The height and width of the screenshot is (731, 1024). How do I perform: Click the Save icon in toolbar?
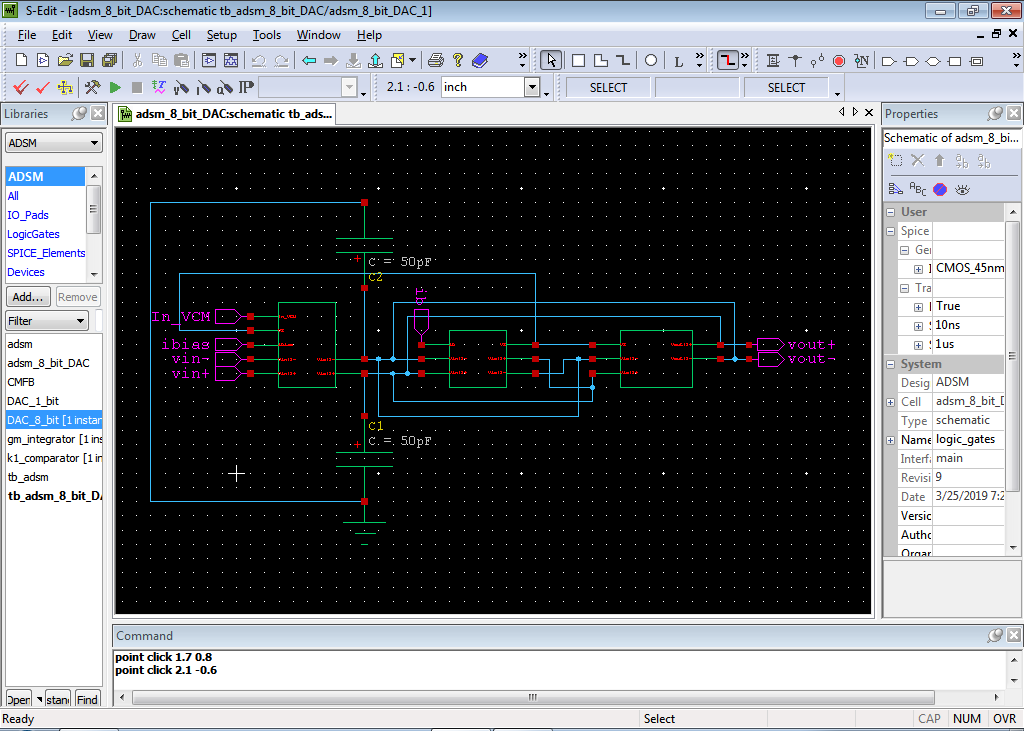click(x=87, y=61)
